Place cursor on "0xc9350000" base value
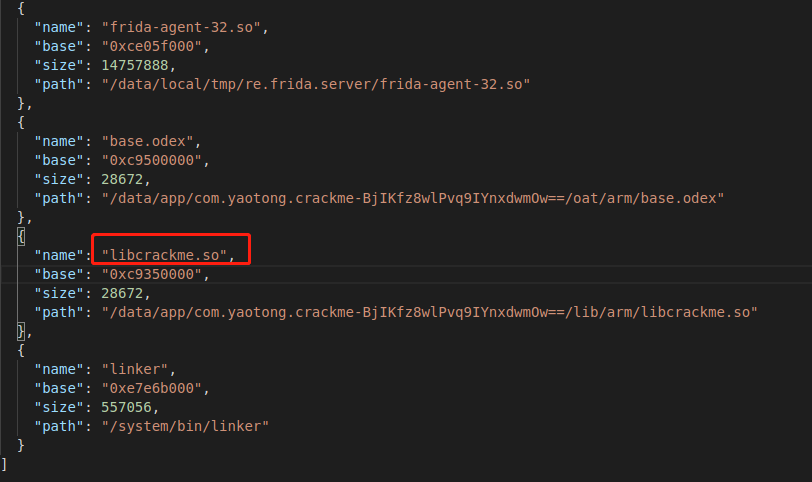812x482 pixels. click(150, 274)
